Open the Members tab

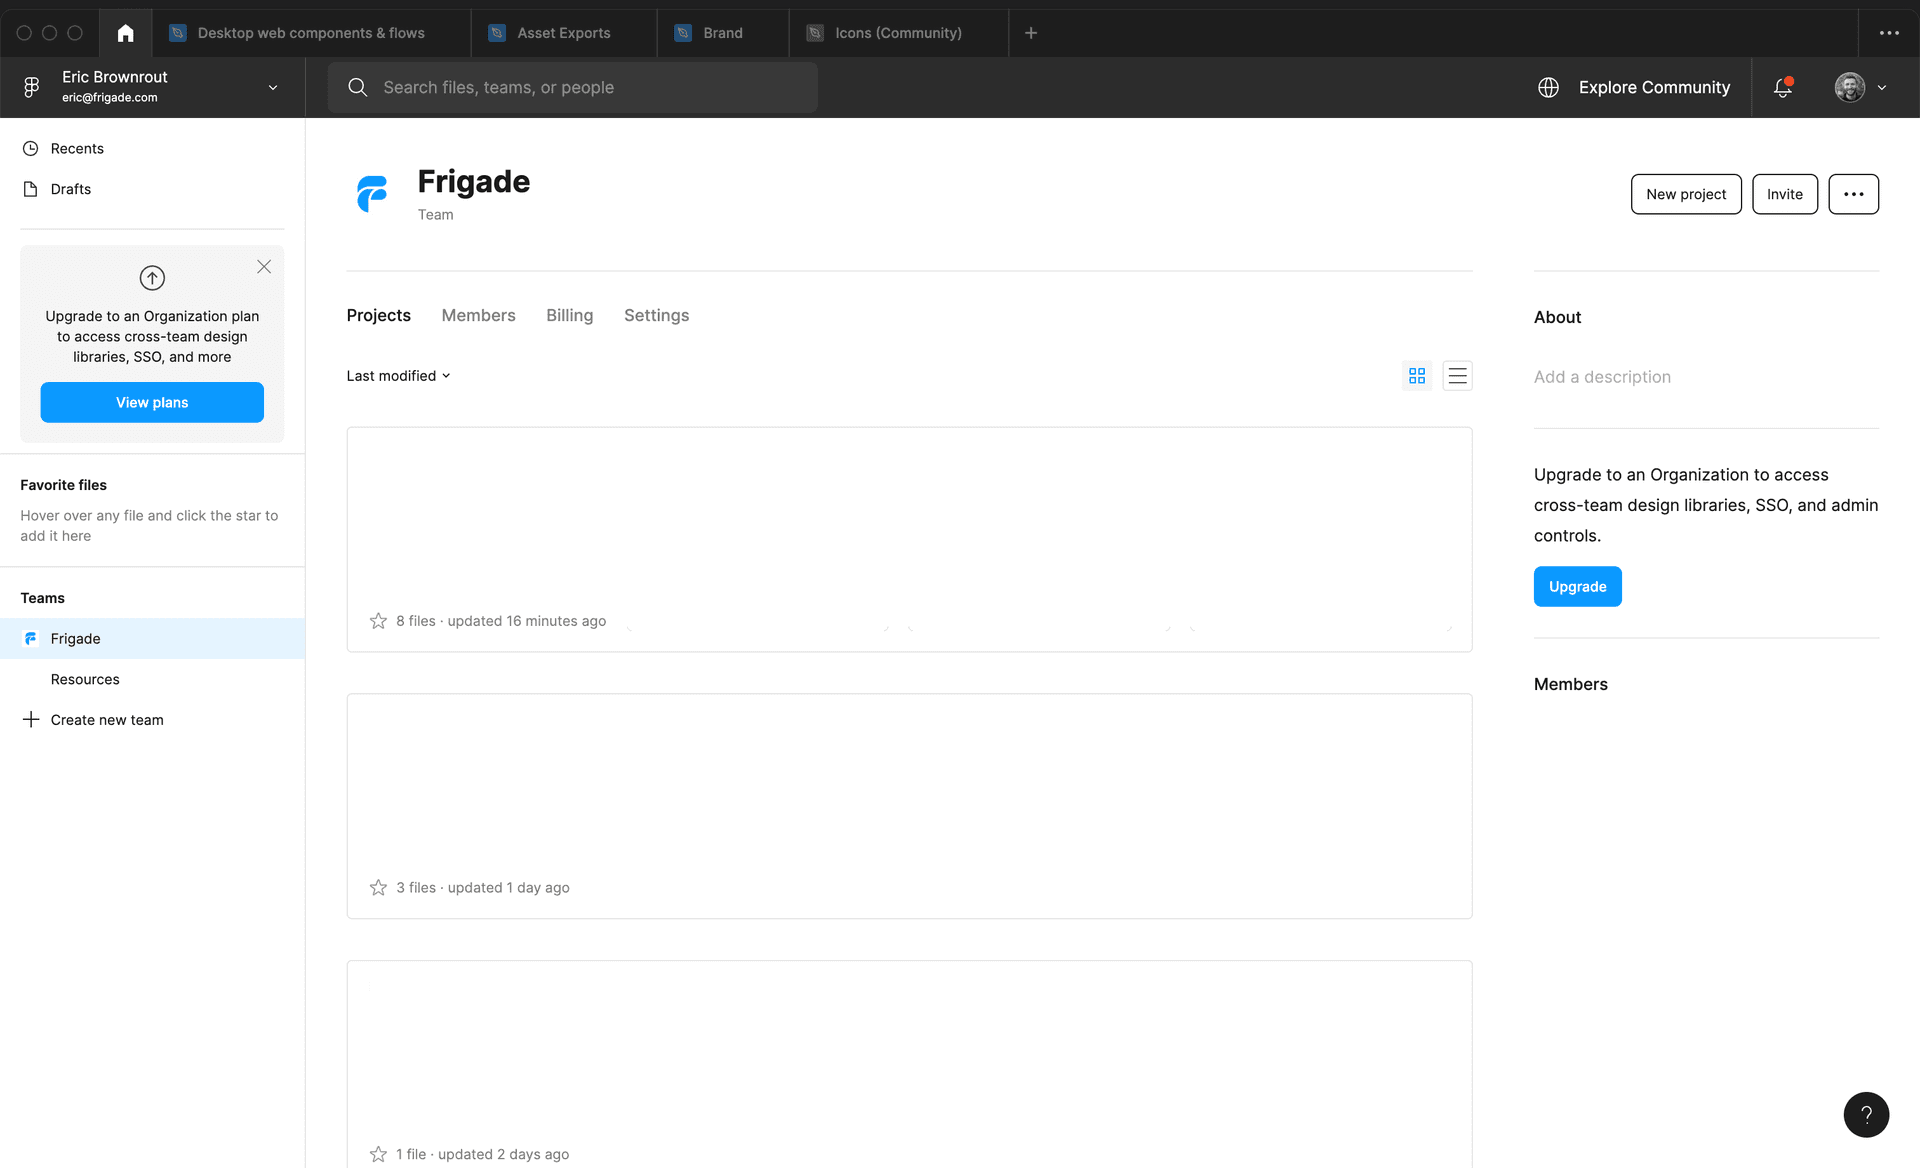[x=478, y=315]
